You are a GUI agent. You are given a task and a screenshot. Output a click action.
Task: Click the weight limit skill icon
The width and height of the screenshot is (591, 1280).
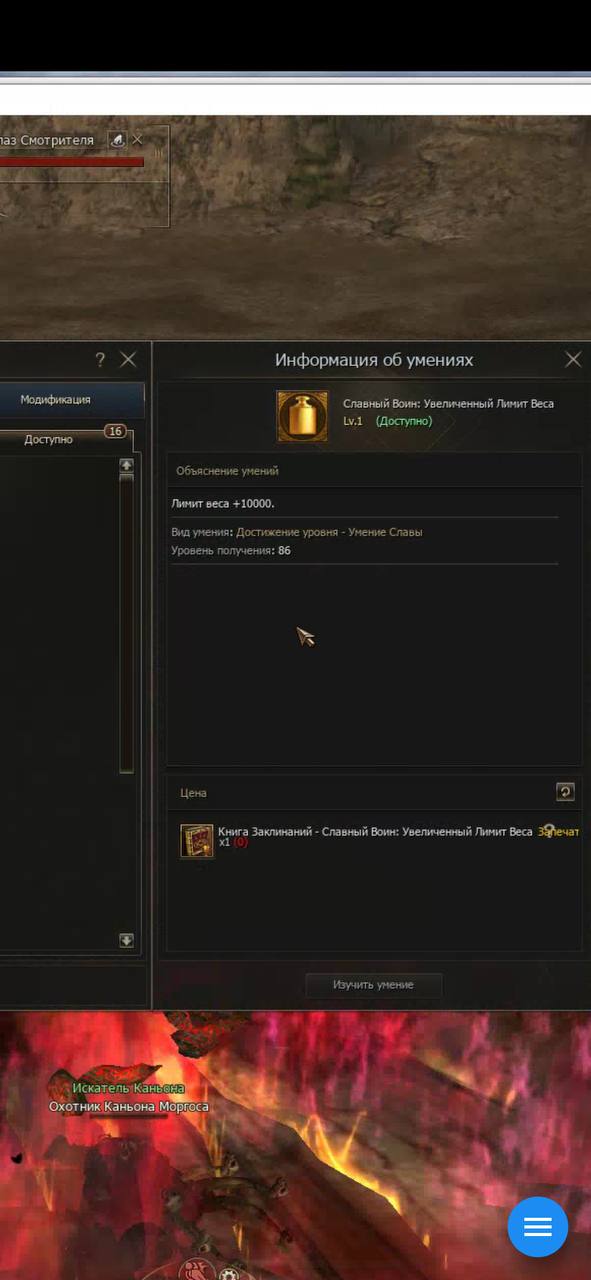(x=302, y=416)
